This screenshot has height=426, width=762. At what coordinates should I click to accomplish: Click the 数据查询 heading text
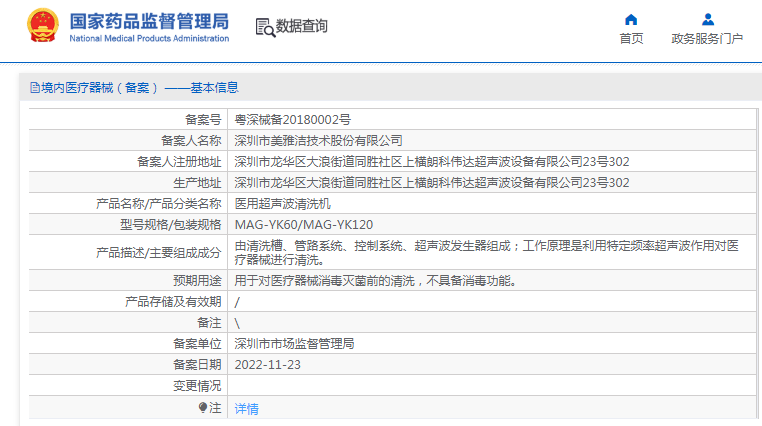[x=301, y=26]
